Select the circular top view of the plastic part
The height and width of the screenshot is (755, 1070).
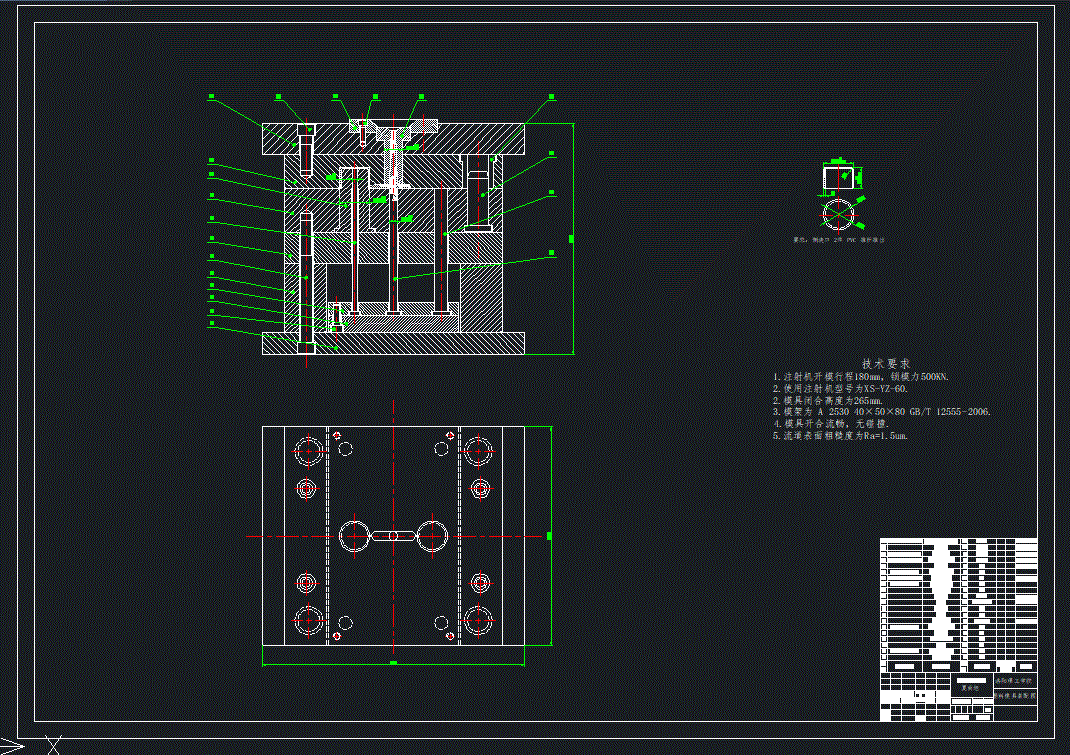[838, 214]
